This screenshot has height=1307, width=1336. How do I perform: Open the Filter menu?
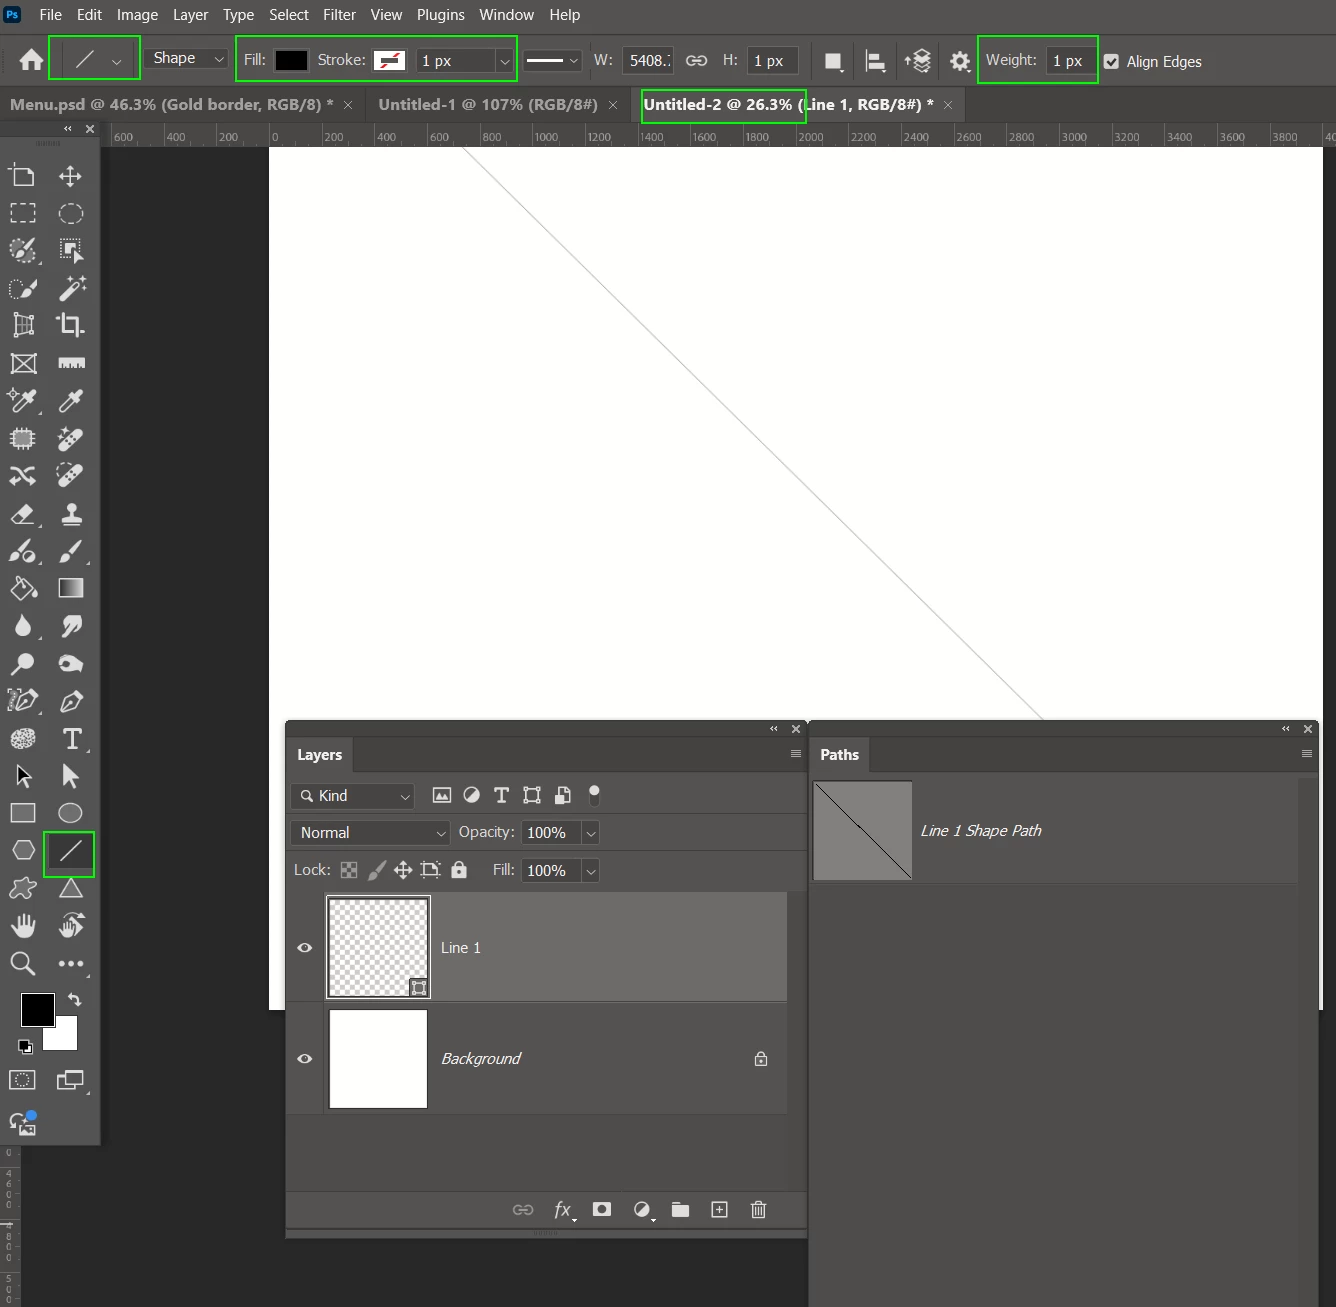click(x=339, y=15)
